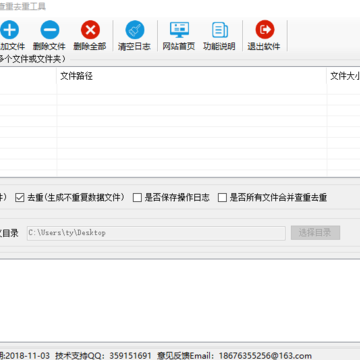Click the 文件路径 column header
Viewport: 360px width, 360px height.
(191, 76)
